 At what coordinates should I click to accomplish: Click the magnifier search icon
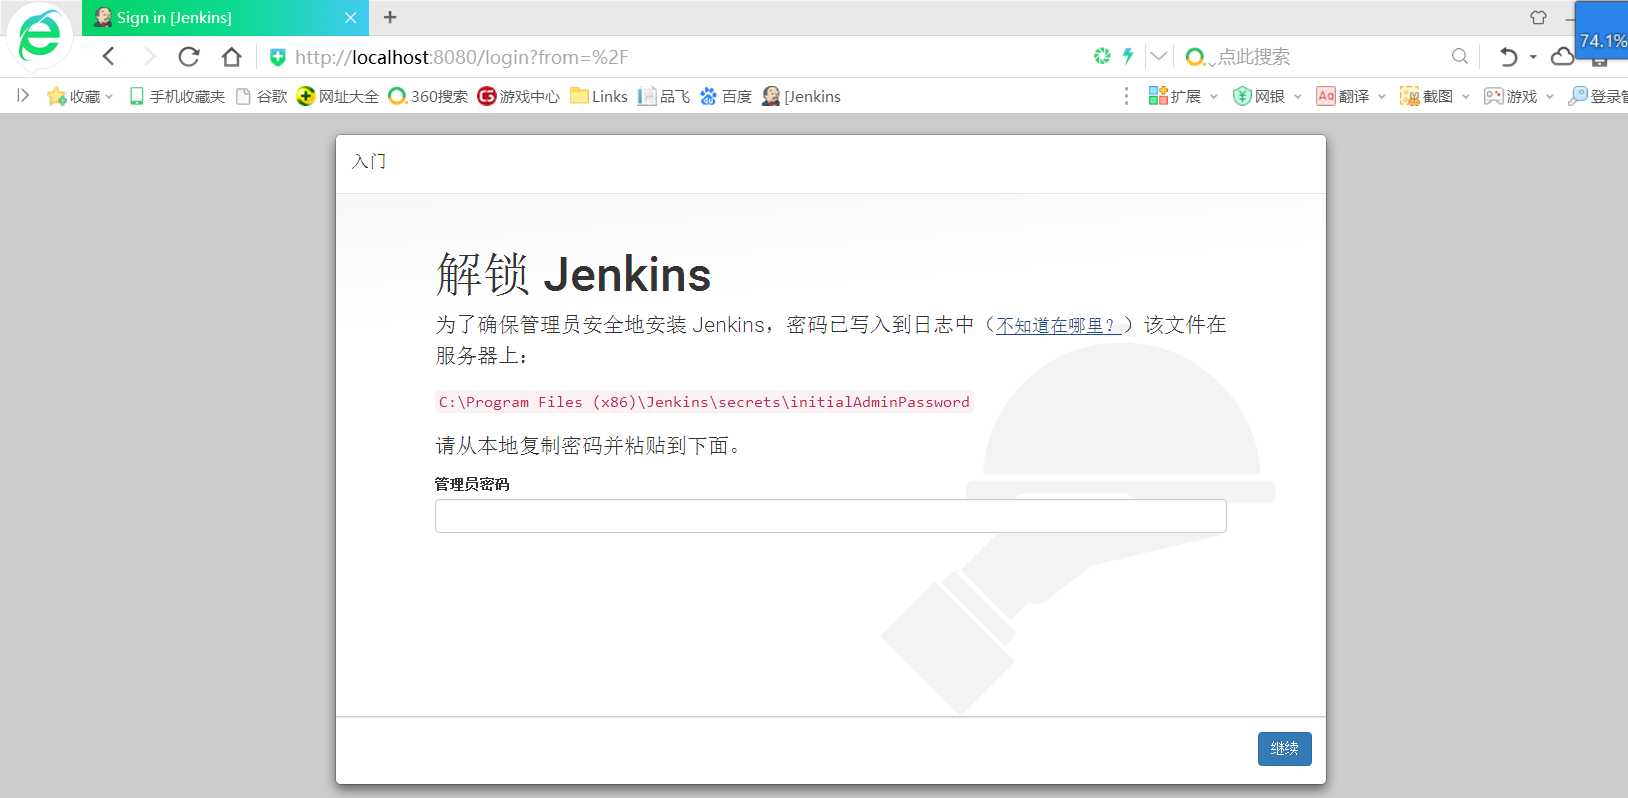(1460, 57)
